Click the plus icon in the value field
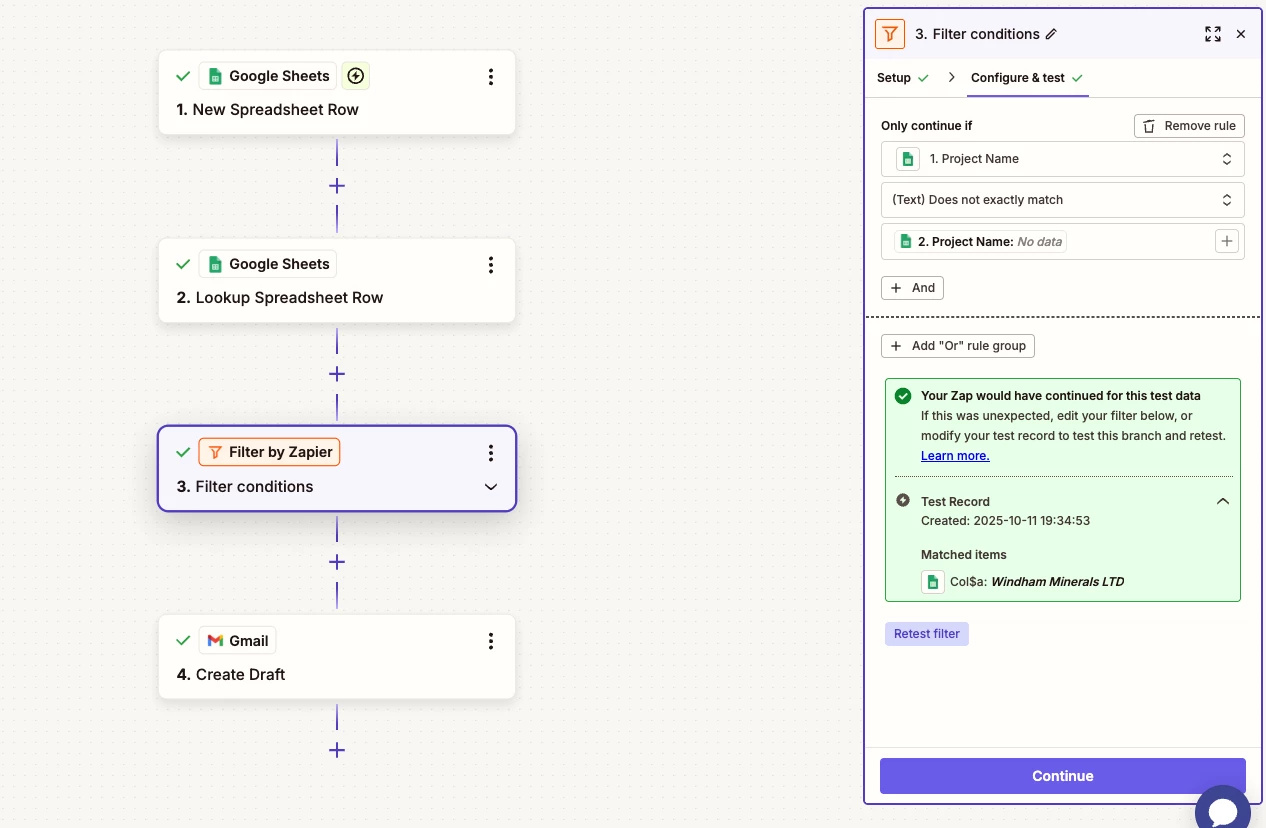The image size is (1266, 828). [x=1227, y=241]
